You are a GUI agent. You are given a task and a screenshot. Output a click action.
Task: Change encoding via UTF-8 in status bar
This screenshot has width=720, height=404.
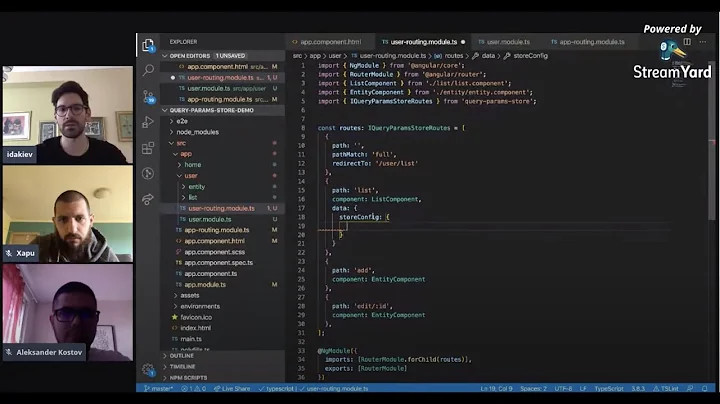pyautogui.click(x=563, y=388)
